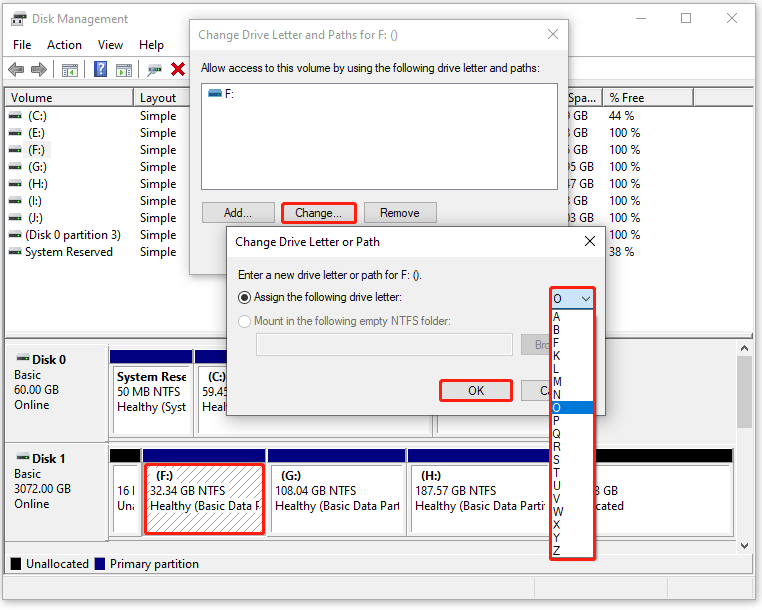Click the disk pane scroll up arrow
762x610 pixels.
744,348
